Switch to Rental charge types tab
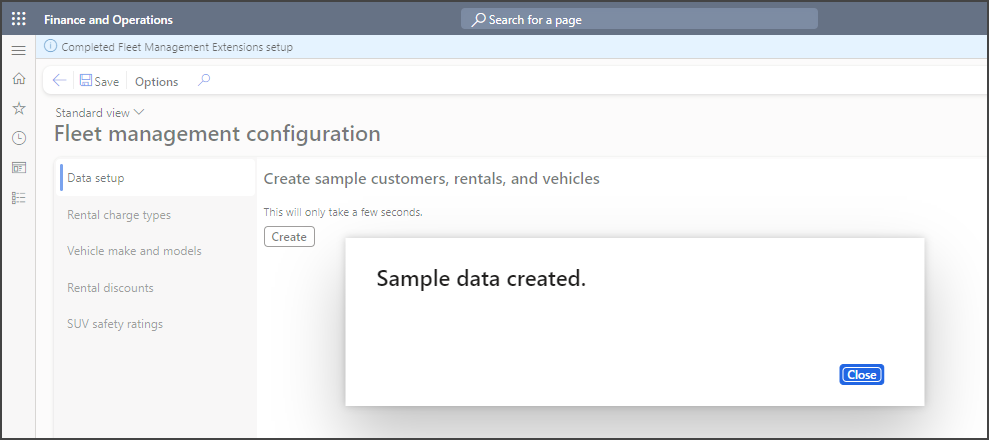This screenshot has width=989, height=440. click(118, 214)
